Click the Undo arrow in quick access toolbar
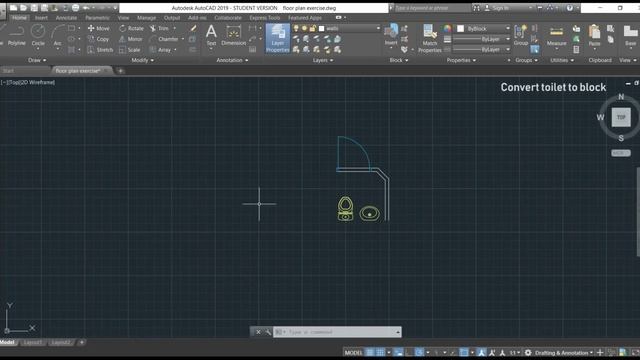This screenshot has height=360, width=640. click(86, 8)
